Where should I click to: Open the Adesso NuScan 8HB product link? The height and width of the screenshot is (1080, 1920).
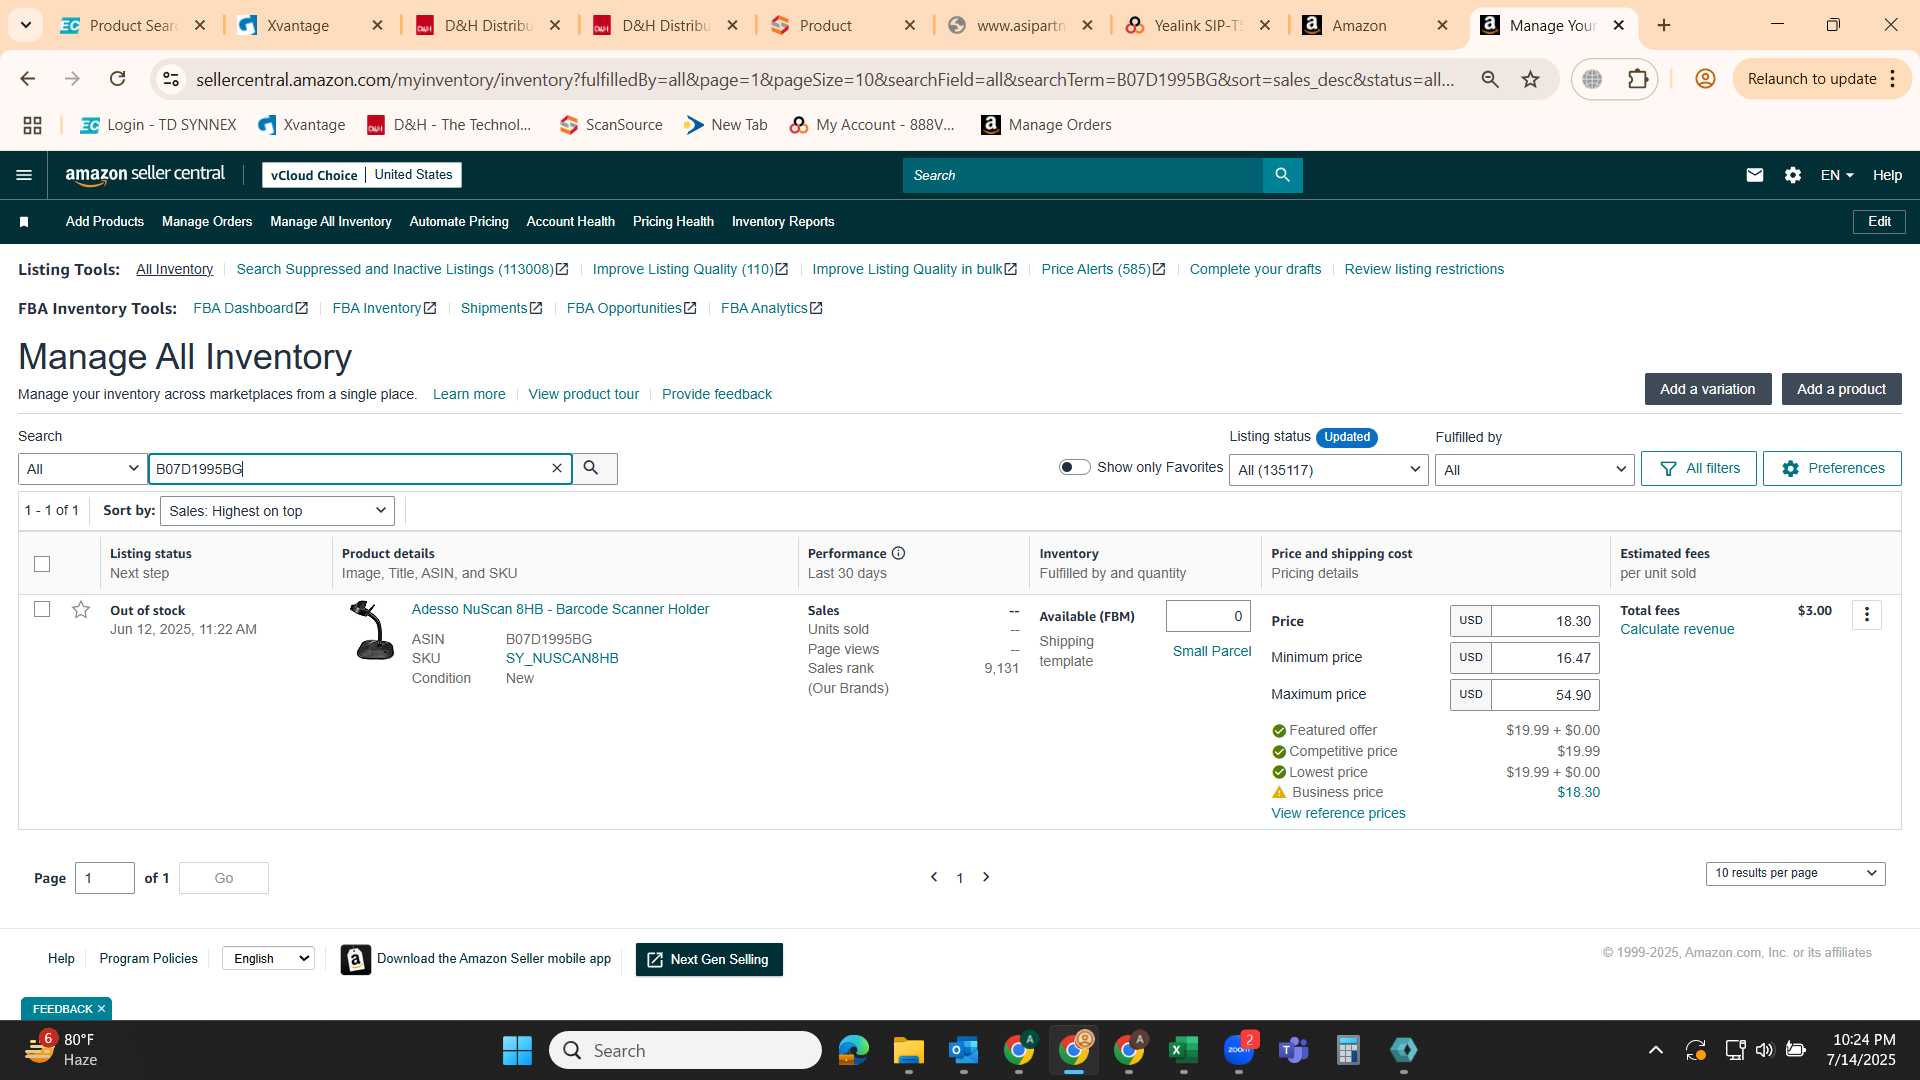pos(560,609)
